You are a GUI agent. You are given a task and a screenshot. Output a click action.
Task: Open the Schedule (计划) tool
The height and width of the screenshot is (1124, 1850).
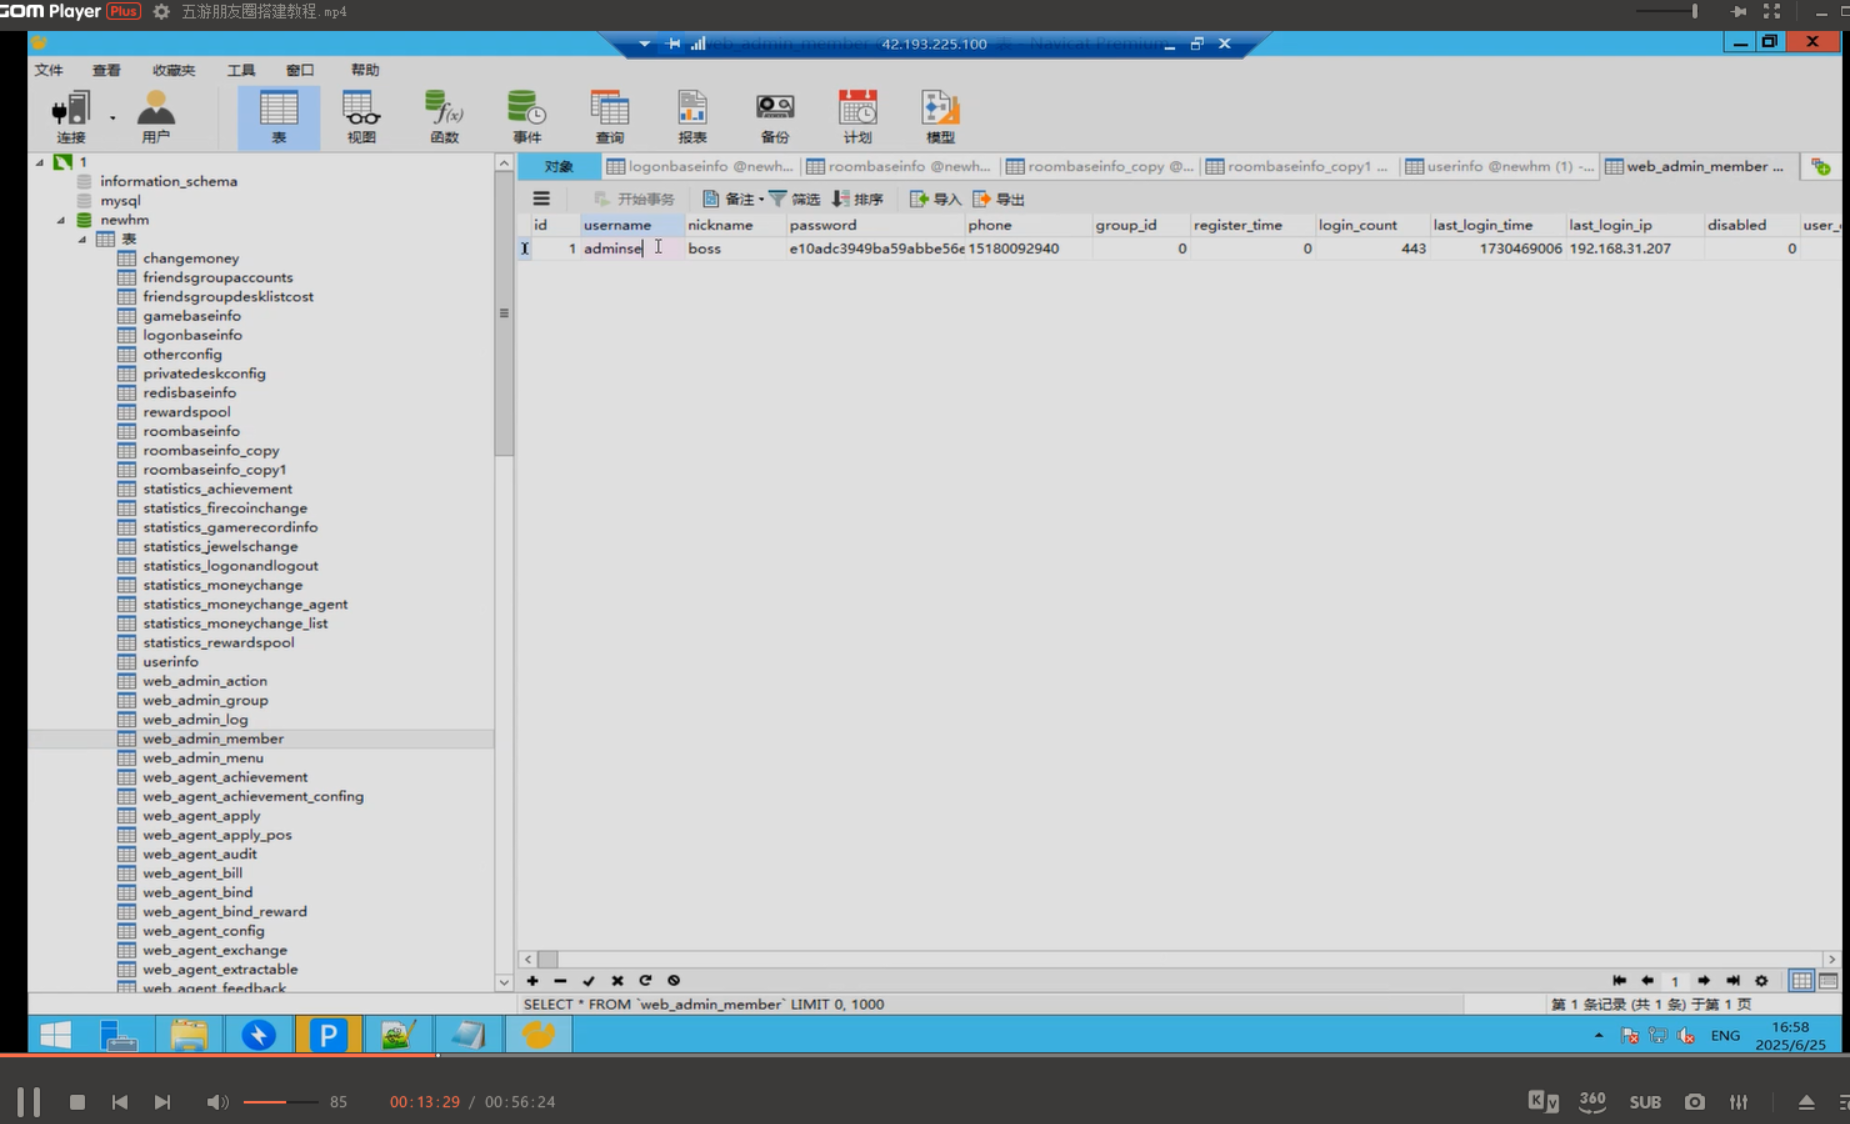coord(857,116)
